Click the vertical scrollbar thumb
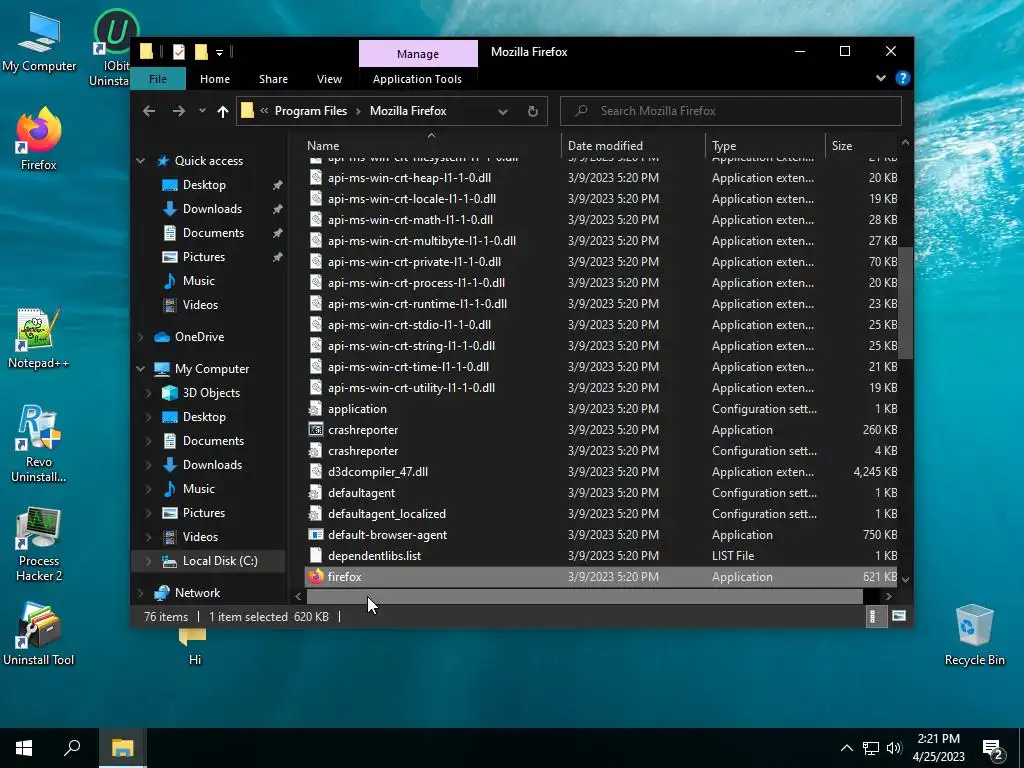The width and height of the screenshot is (1024, 768). tap(905, 303)
